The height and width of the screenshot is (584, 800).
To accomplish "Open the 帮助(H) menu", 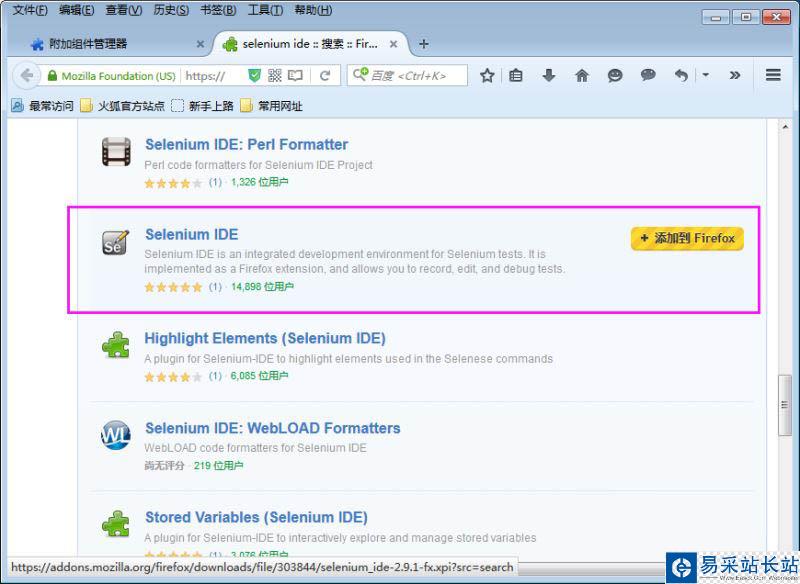I will pyautogui.click(x=313, y=10).
